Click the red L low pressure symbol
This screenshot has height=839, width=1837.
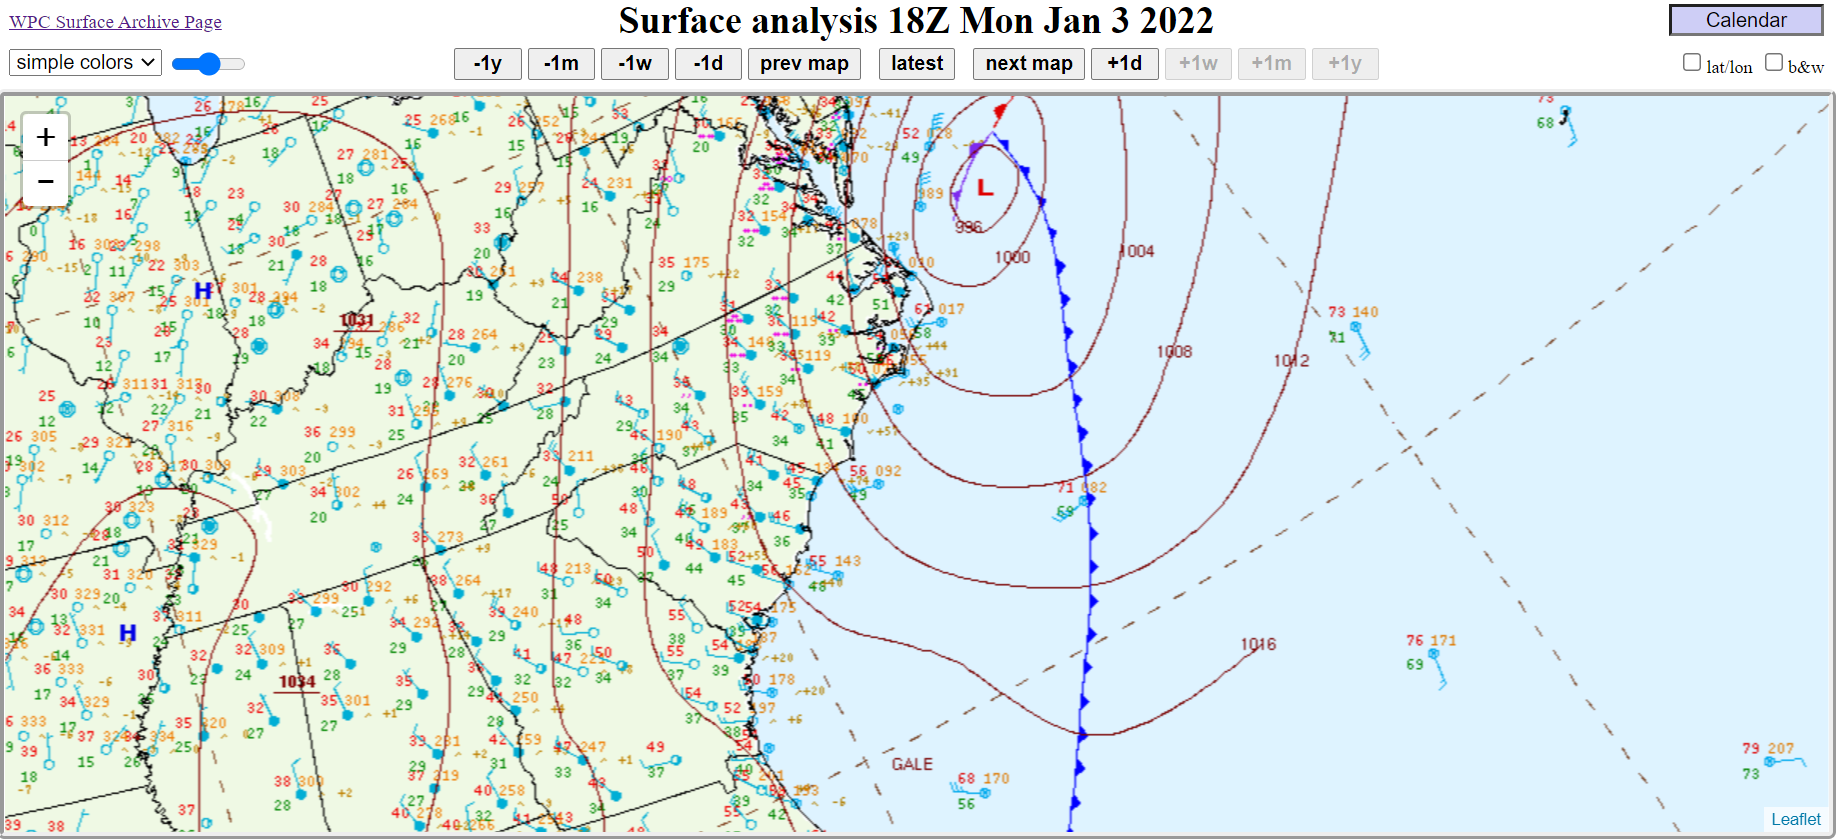point(985,187)
